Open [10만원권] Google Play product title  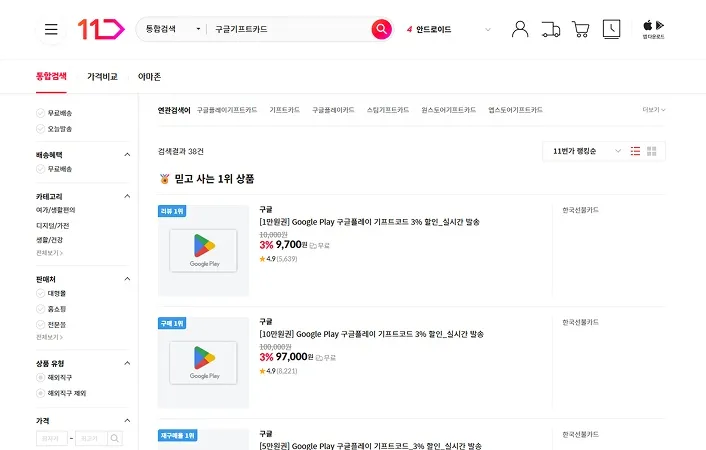[371, 334]
